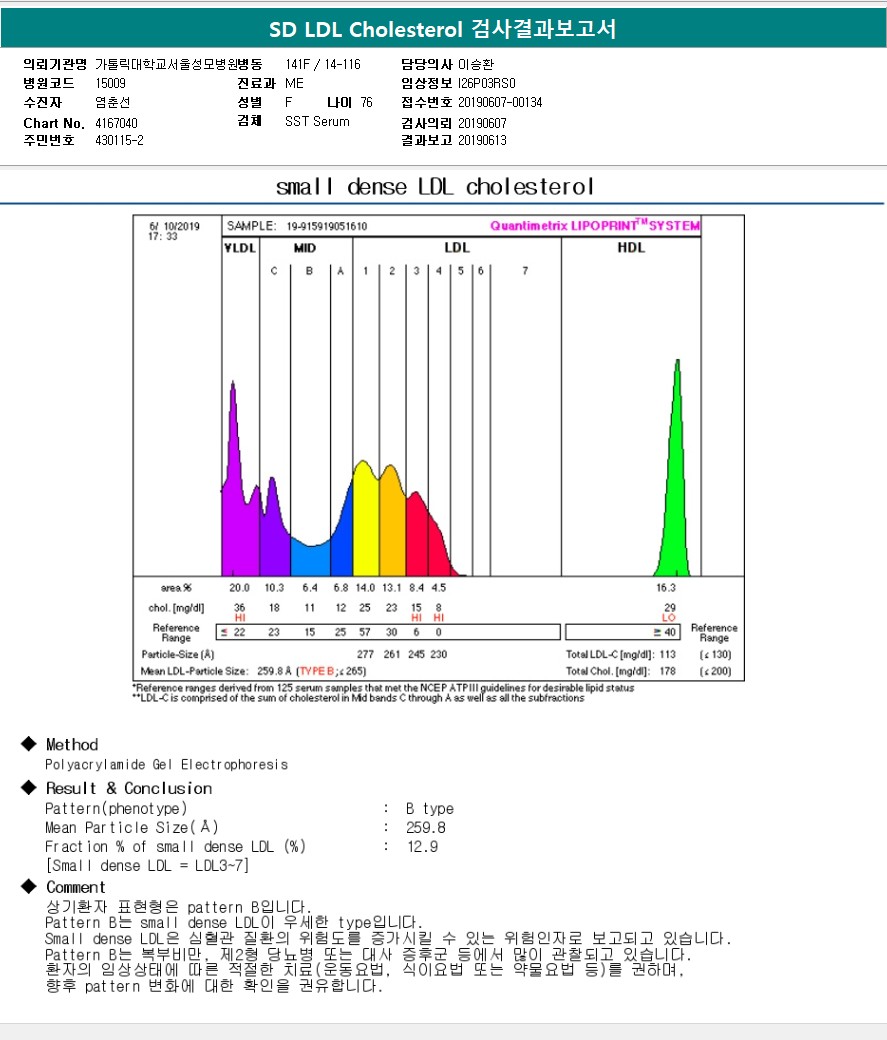Select Total Chol. value '178'
The height and width of the screenshot is (1040, 887).
click(667, 671)
